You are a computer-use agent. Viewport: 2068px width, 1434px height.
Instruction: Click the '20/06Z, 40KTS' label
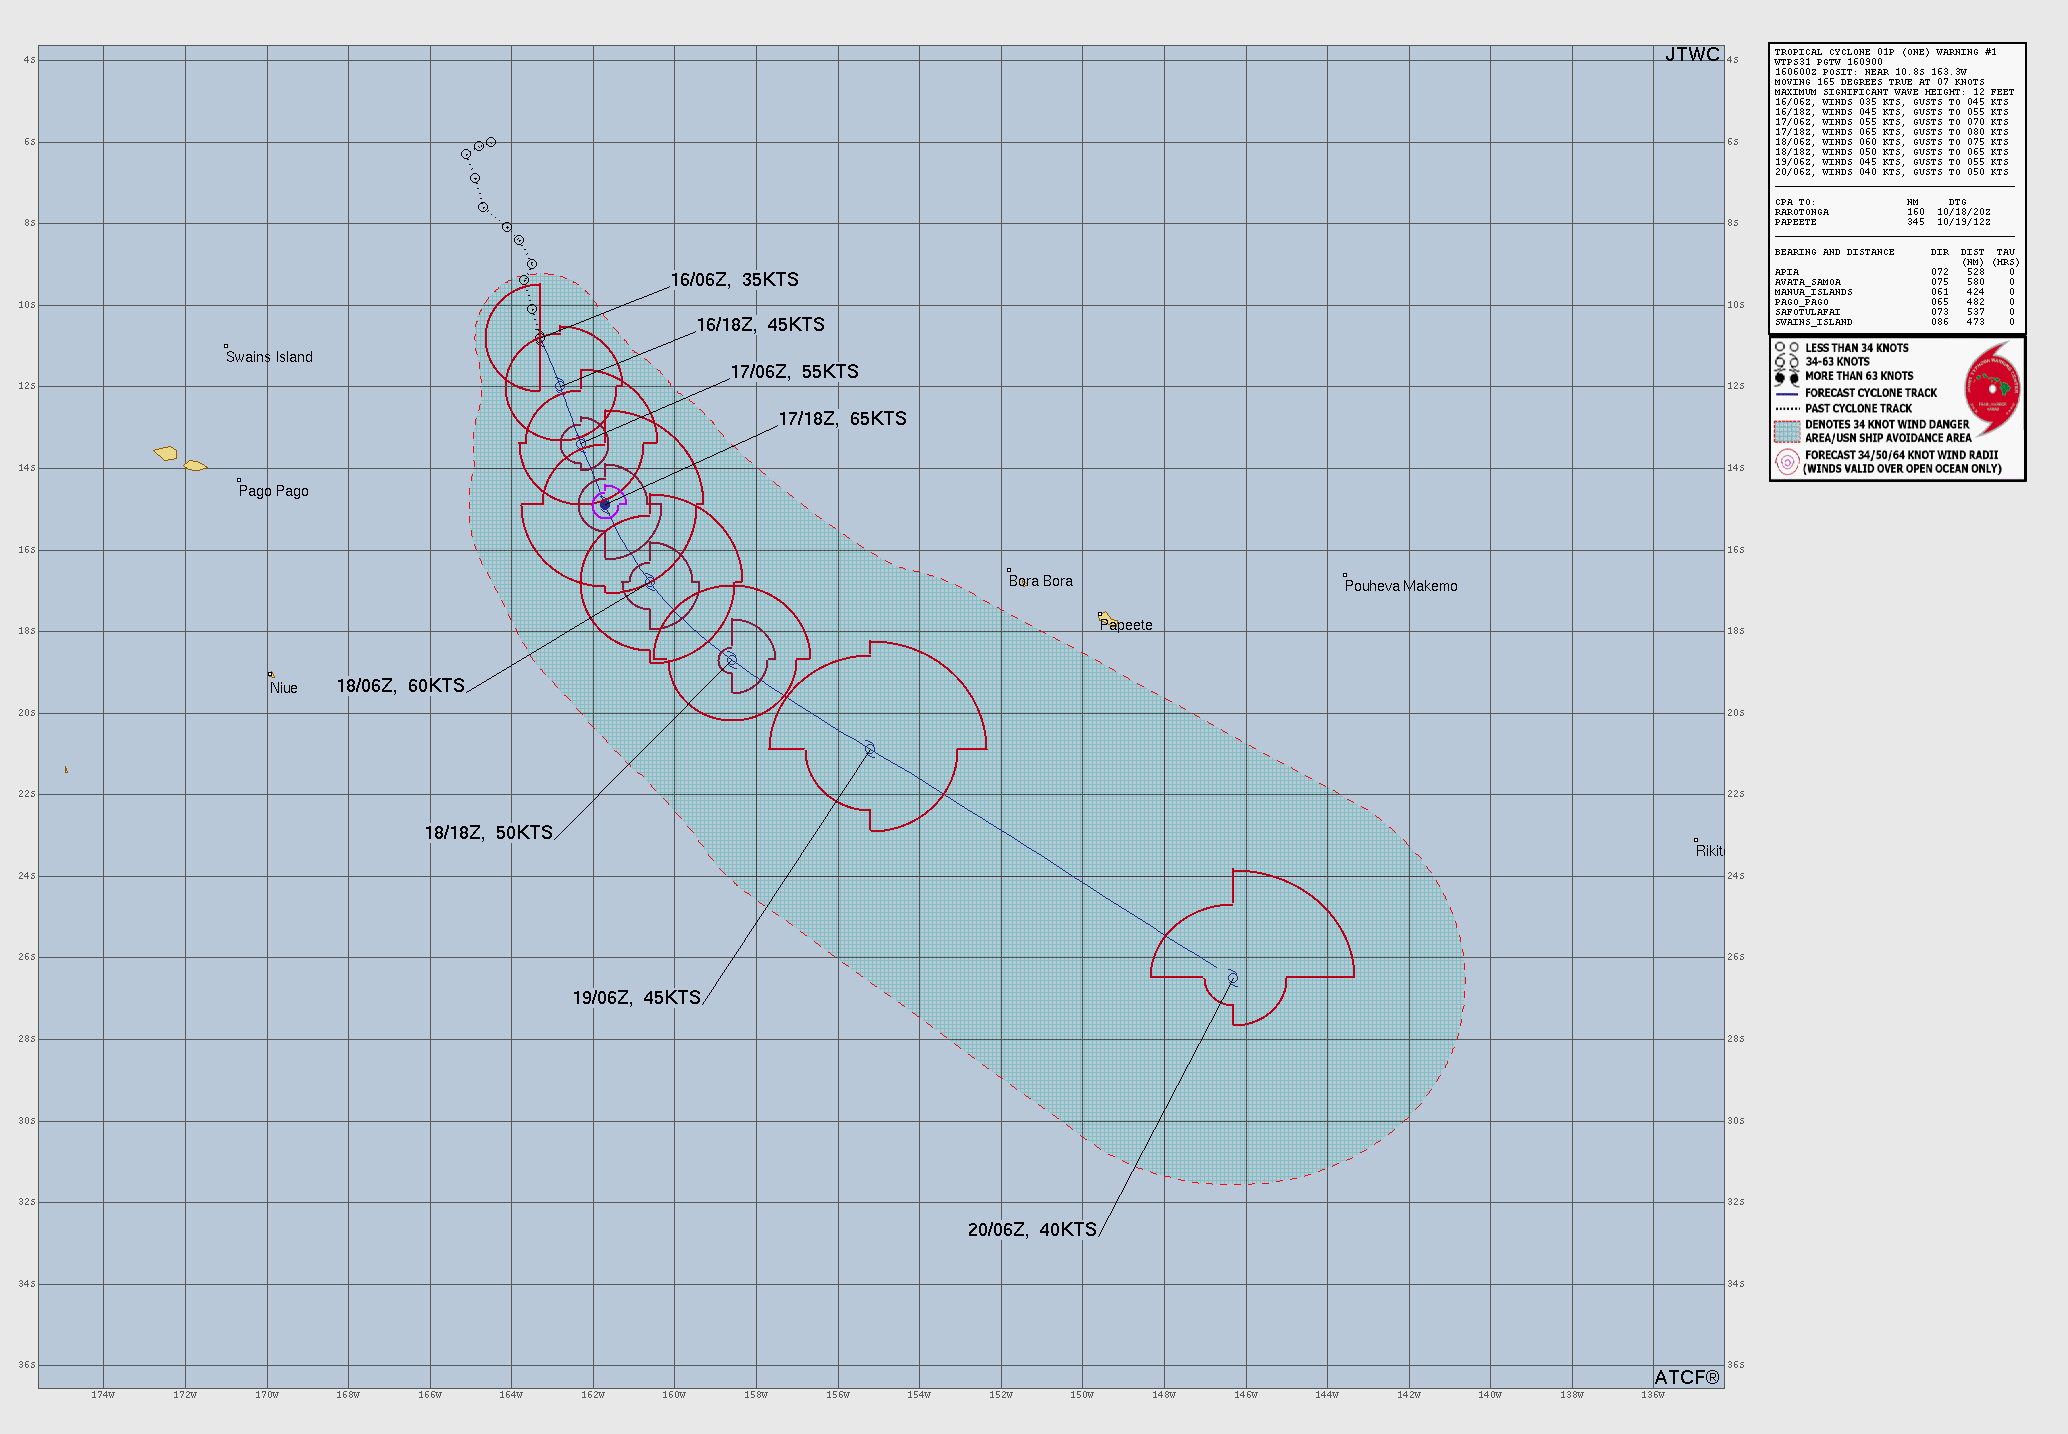(x=1032, y=1230)
